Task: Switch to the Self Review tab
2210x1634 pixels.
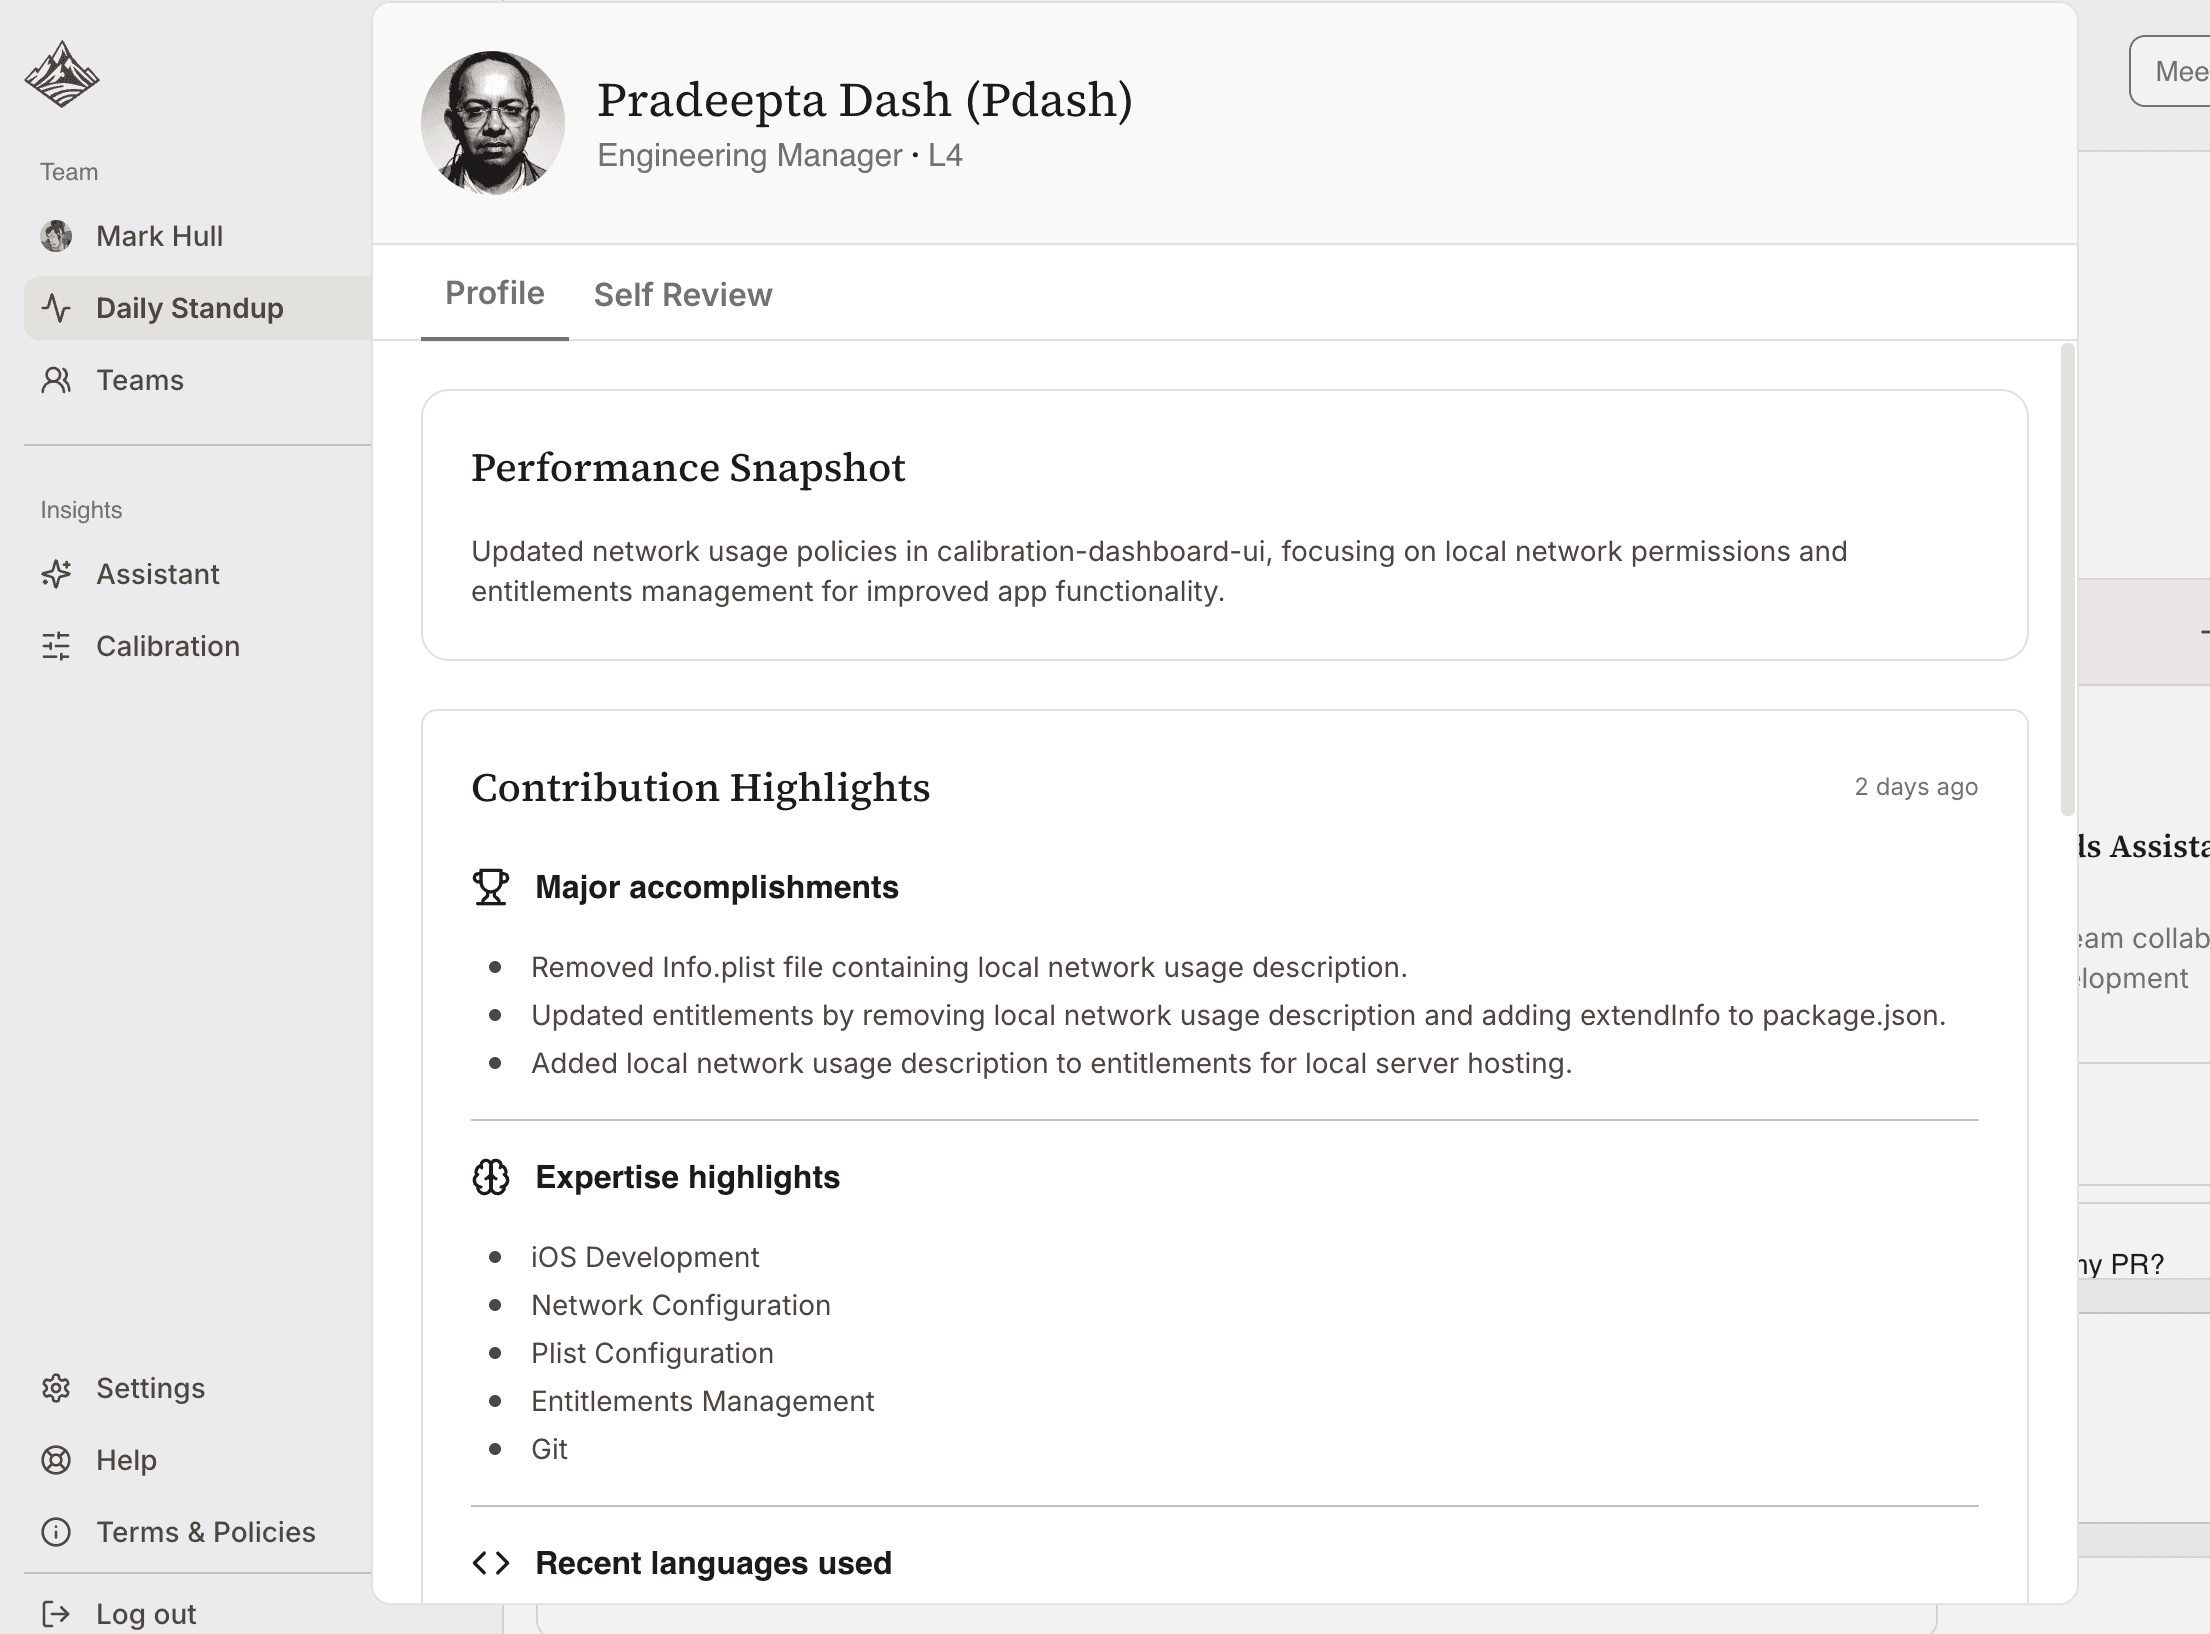Action: click(682, 295)
